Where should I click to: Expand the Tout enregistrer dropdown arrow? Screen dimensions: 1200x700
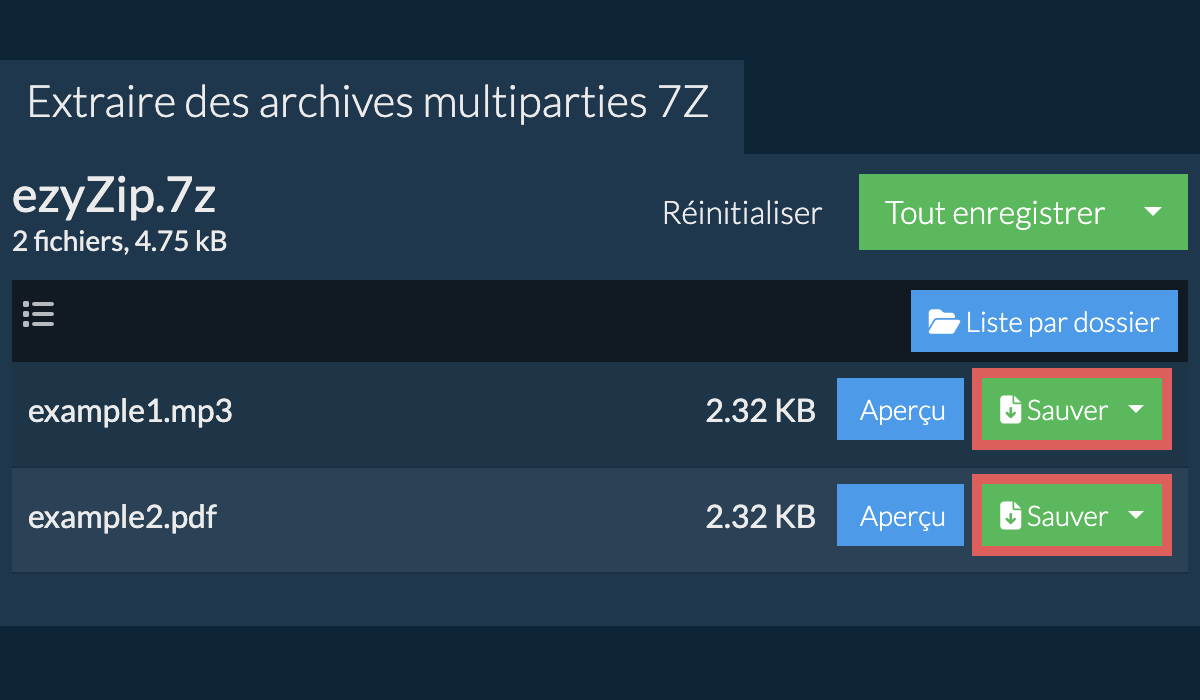click(x=1152, y=212)
